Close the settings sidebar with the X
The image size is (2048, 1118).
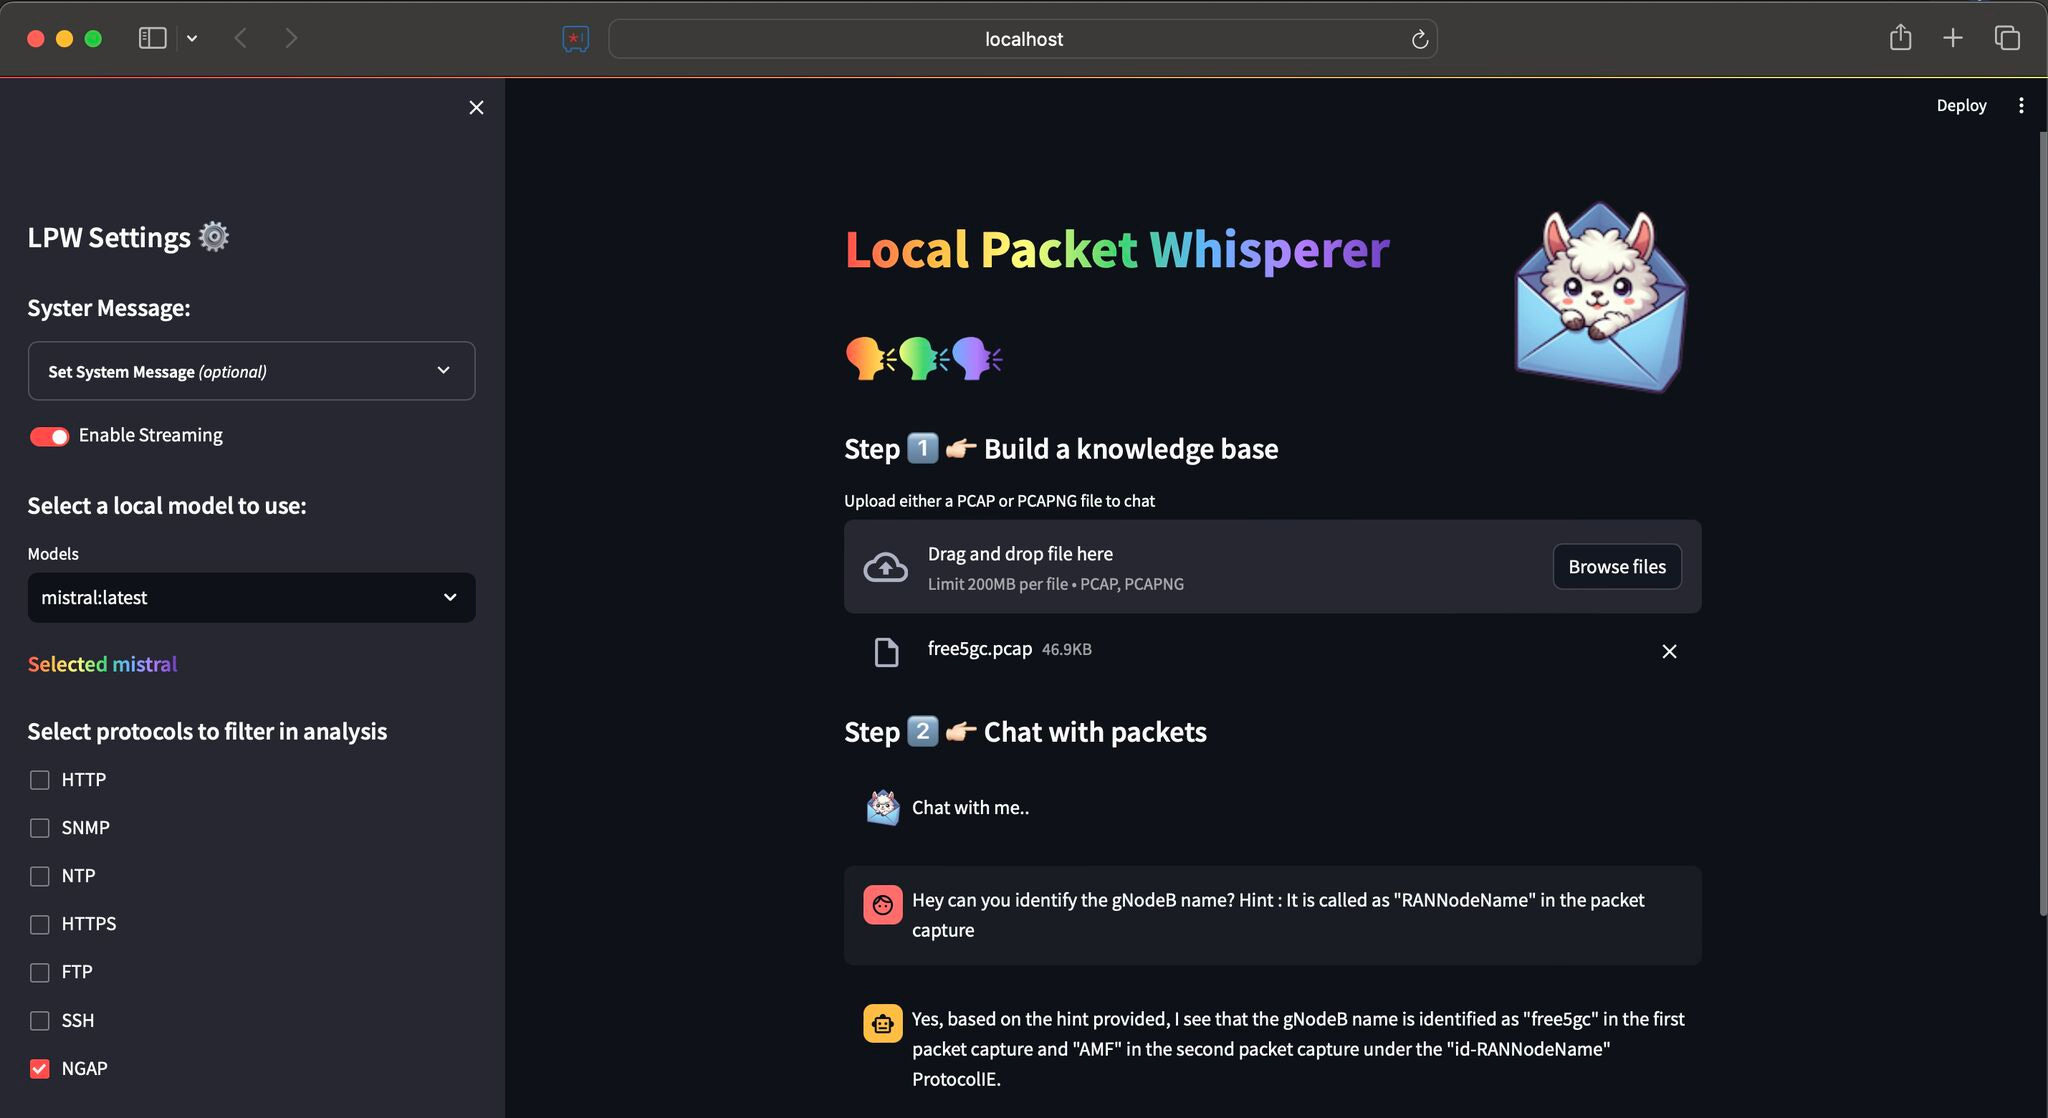[x=476, y=107]
